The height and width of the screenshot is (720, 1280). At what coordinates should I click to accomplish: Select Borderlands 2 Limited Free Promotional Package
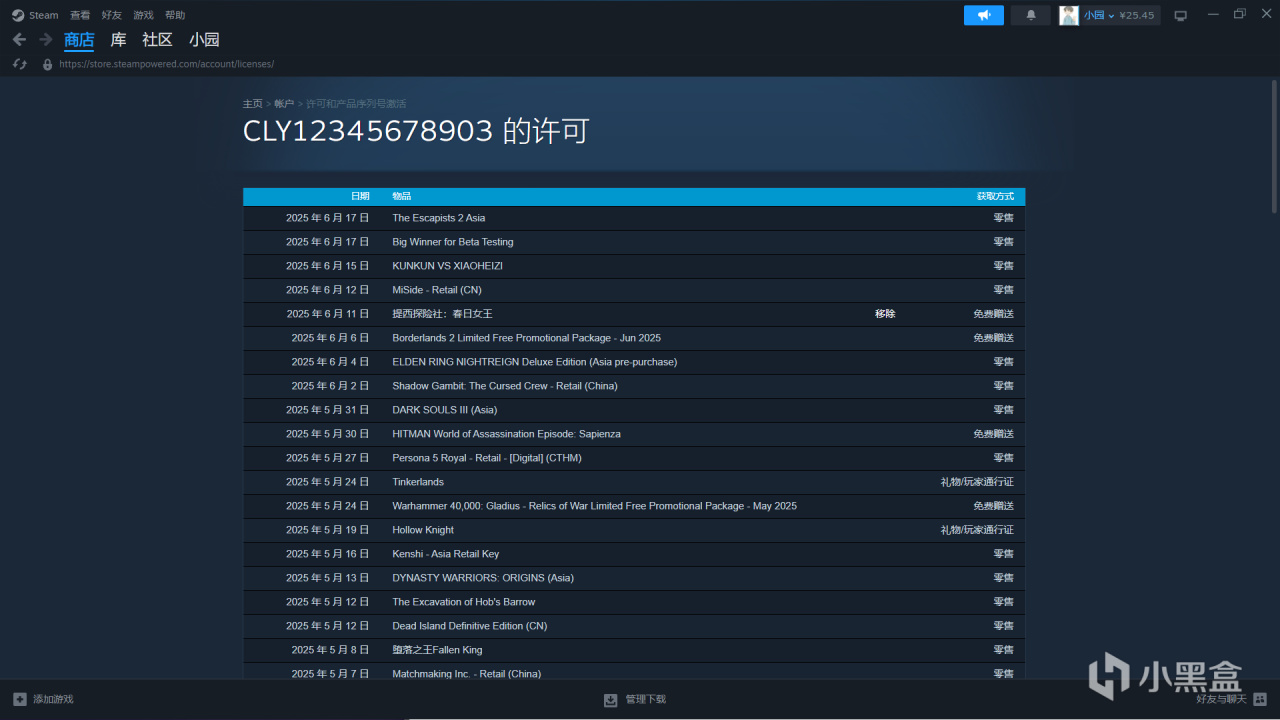526,338
